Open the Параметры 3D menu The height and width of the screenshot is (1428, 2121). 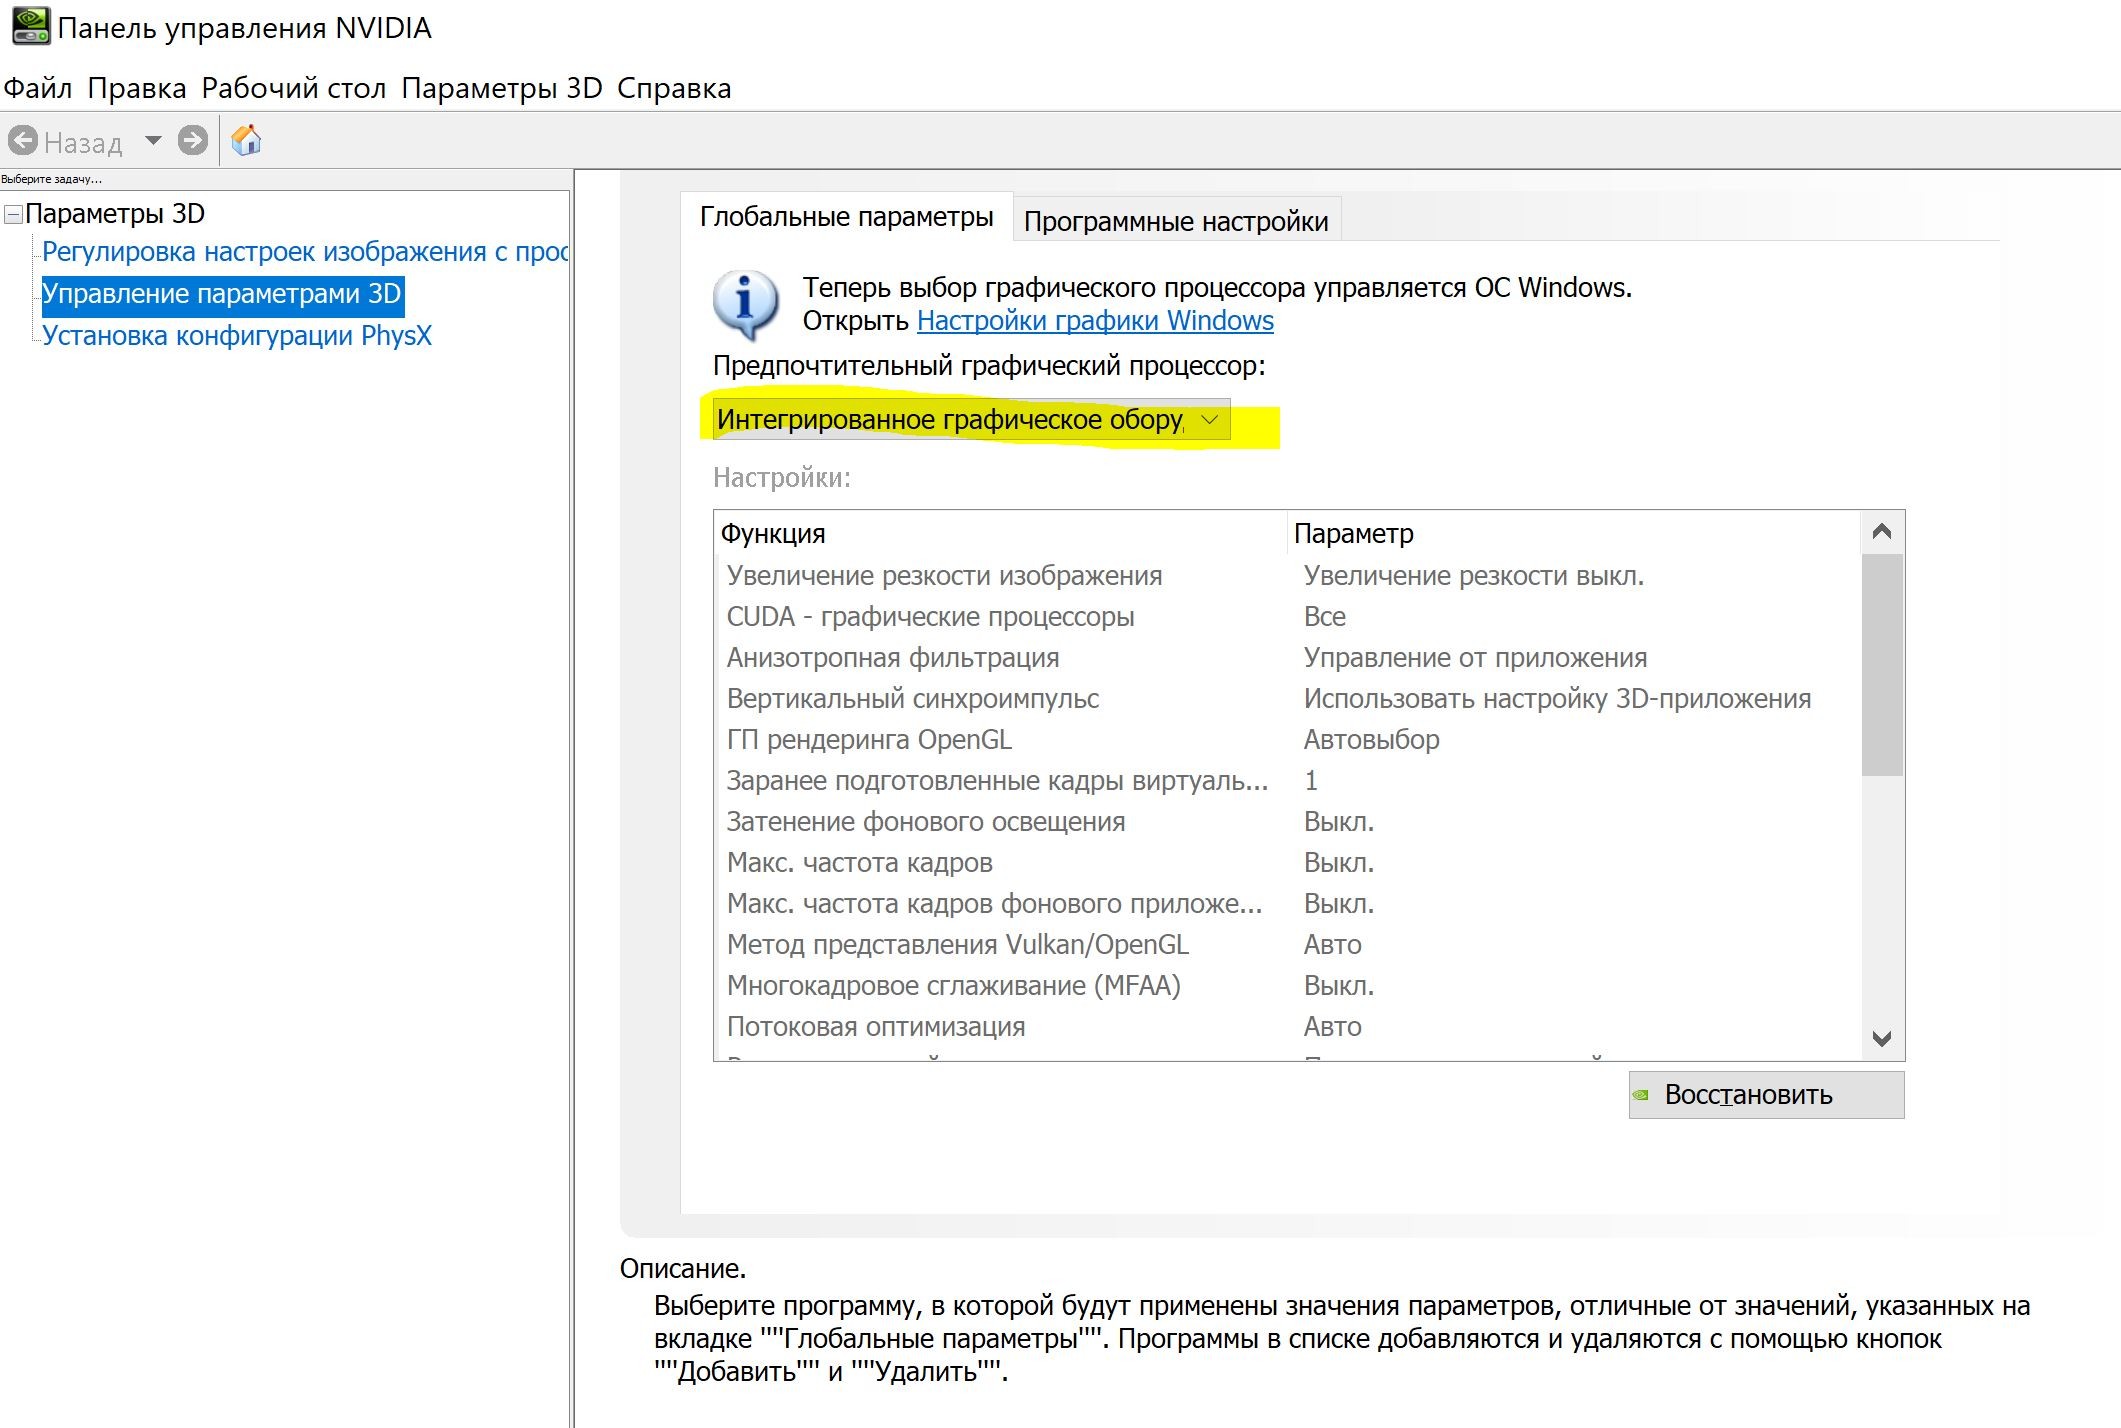(502, 88)
